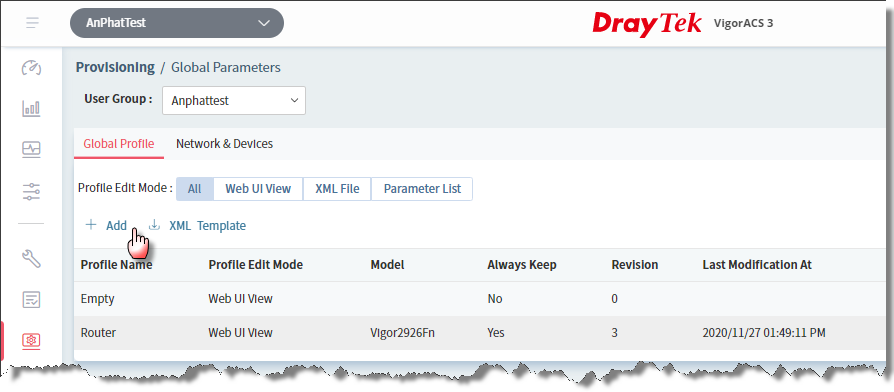Select the All profile edit mode
This screenshot has width=894, height=392.
click(x=194, y=189)
